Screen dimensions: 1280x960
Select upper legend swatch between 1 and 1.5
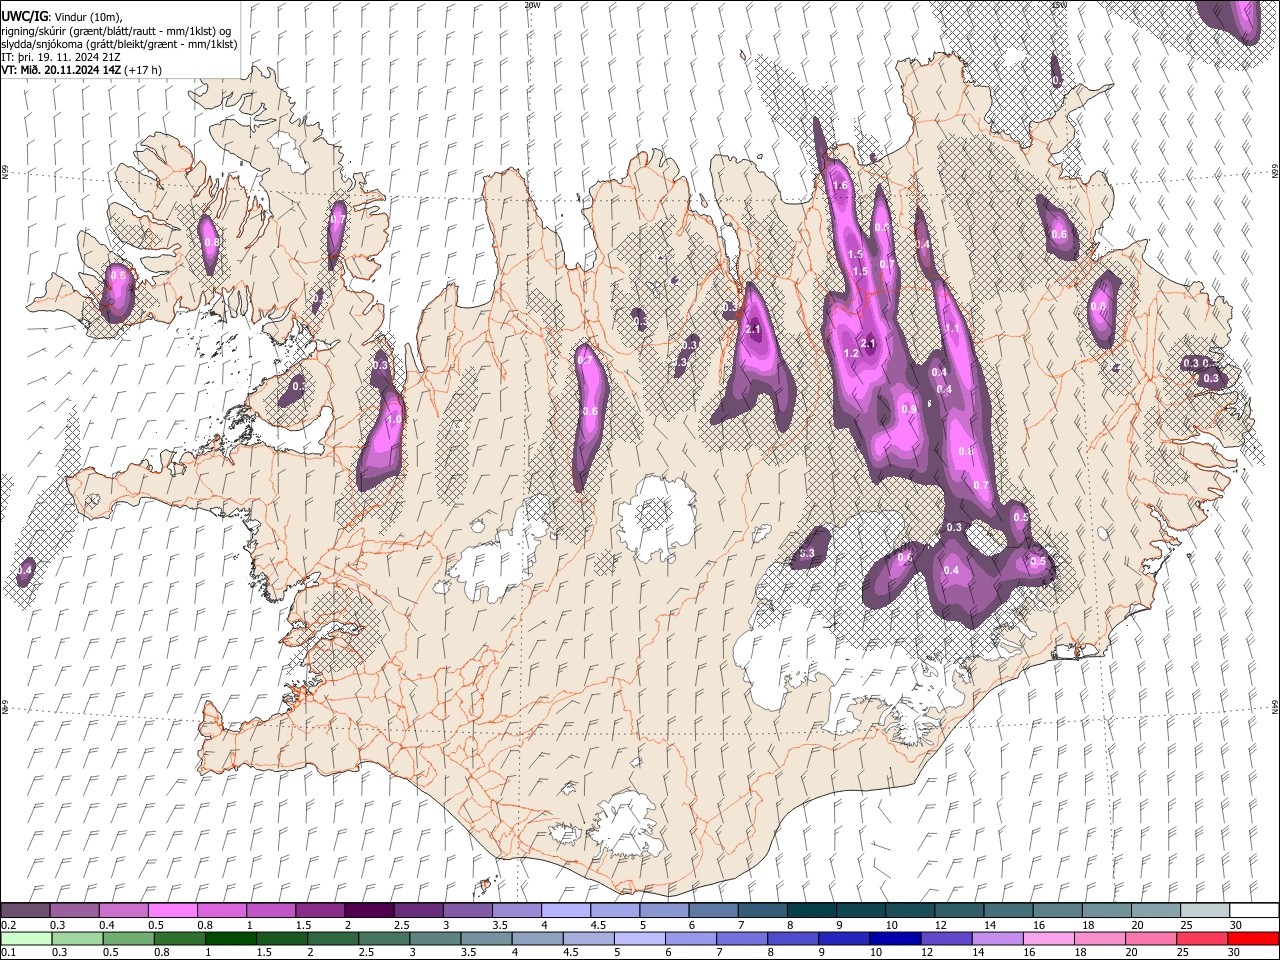click(x=271, y=910)
